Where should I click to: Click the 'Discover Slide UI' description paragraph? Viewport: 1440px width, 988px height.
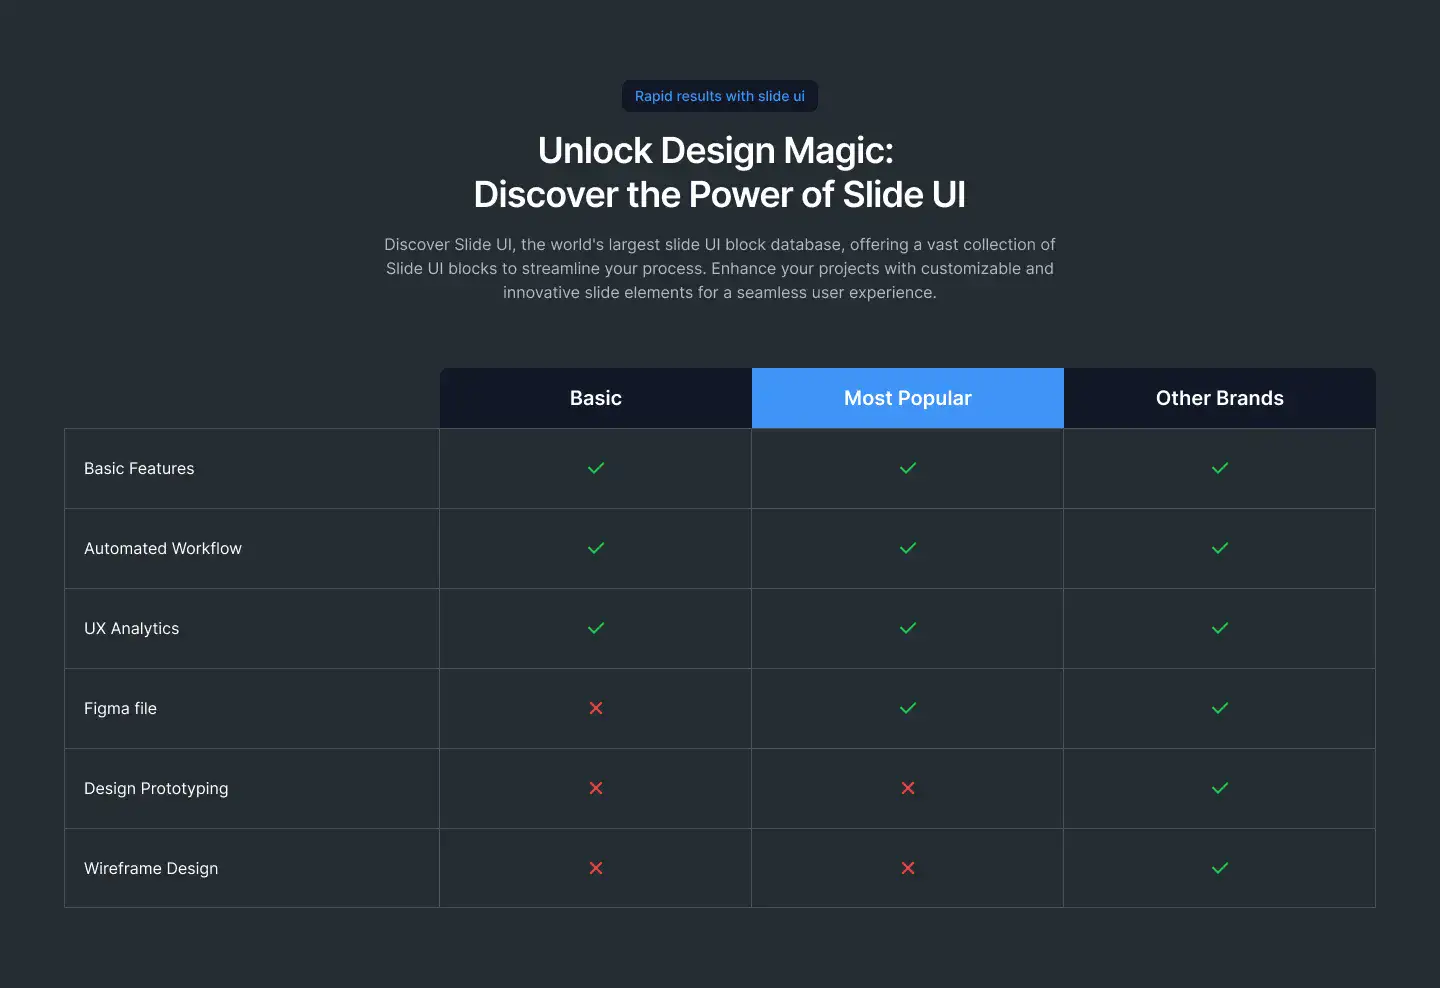[720, 268]
